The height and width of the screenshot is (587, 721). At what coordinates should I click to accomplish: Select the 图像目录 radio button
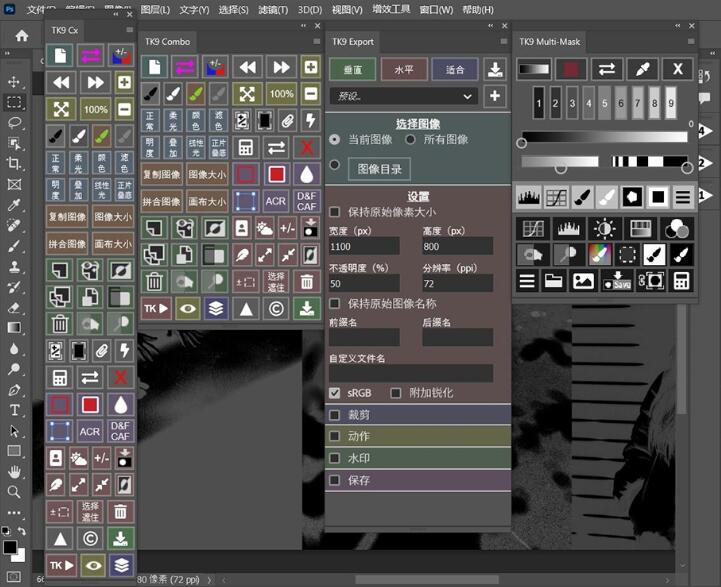click(335, 165)
